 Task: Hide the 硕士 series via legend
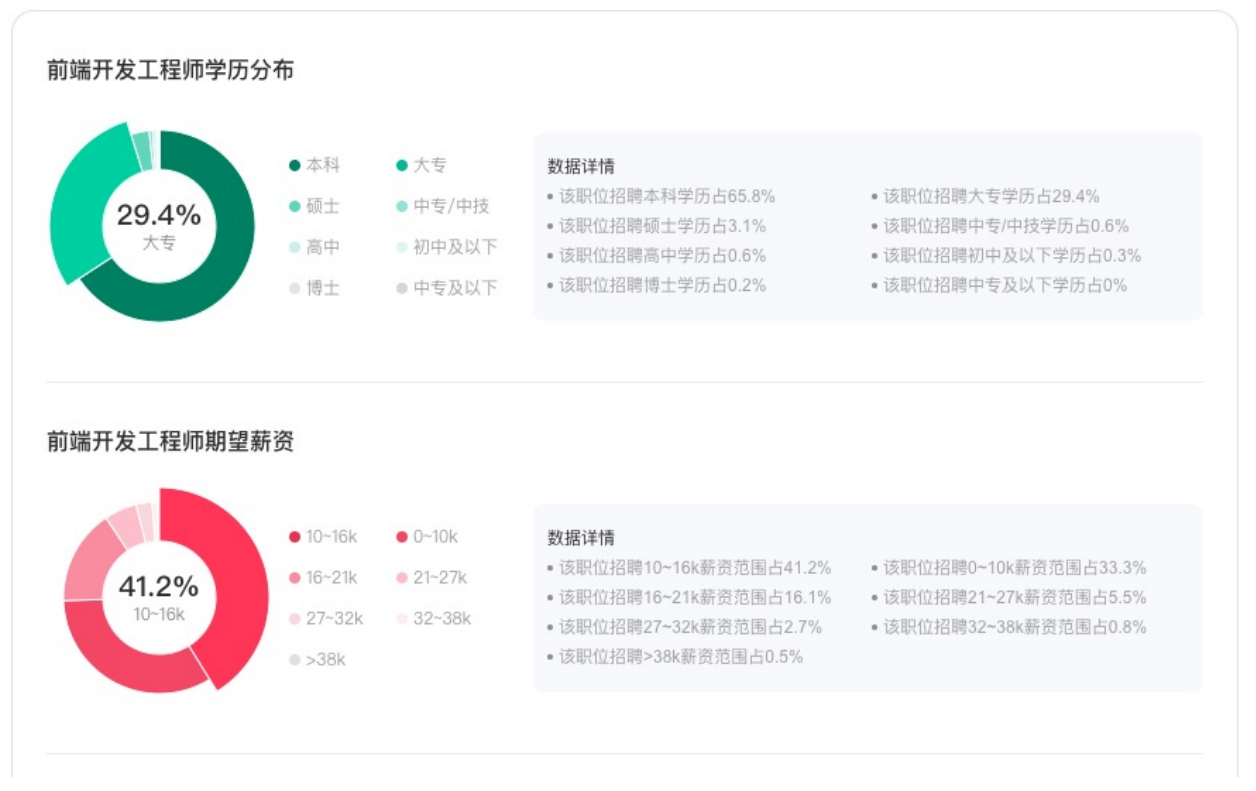[313, 206]
